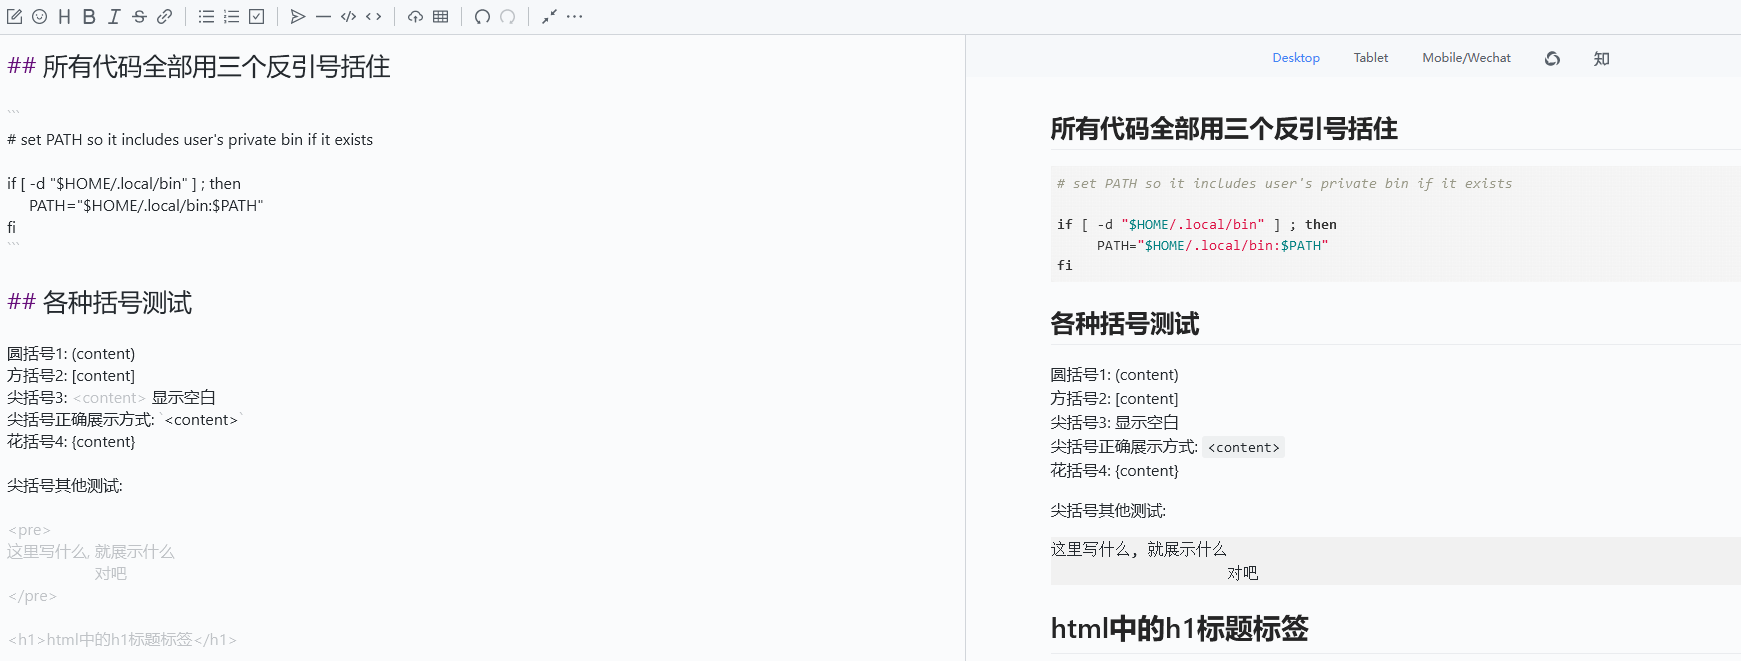Click preview line '花括号4: {content}'
Image resolution: width=1741 pixels, height=661 pixels.
click(1114, 471)
